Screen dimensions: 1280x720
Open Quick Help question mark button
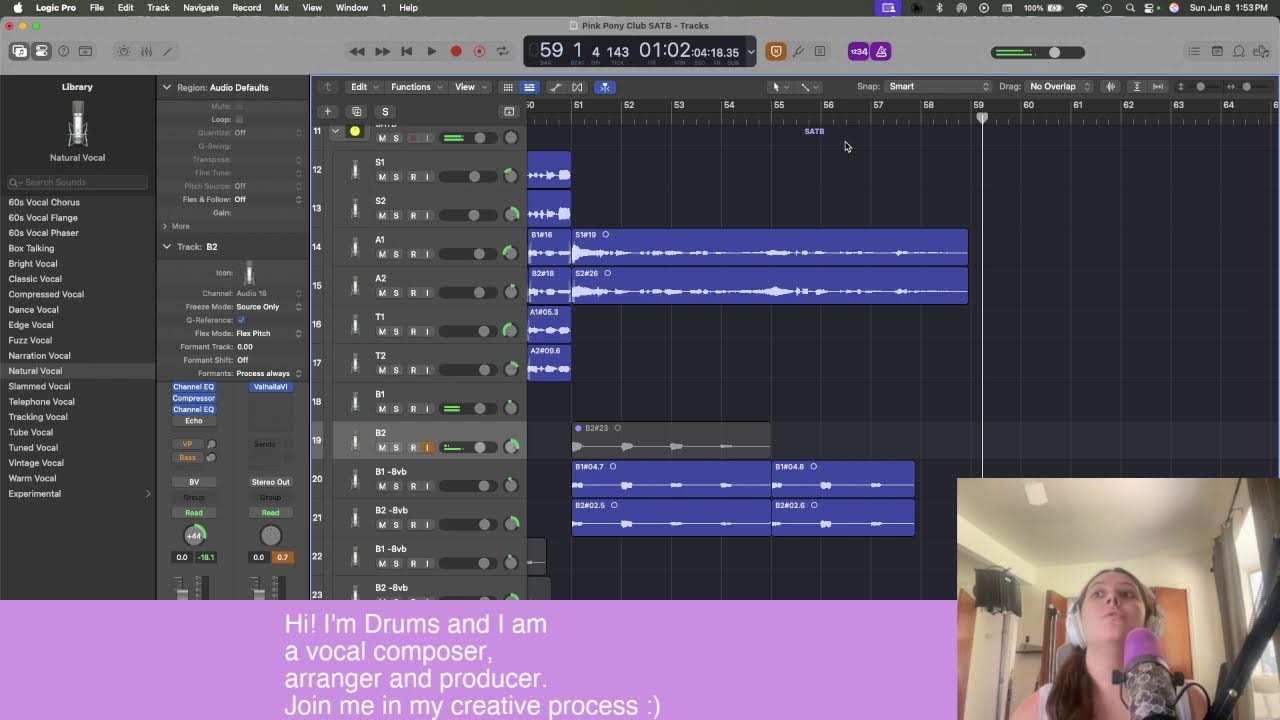point(64,51)
